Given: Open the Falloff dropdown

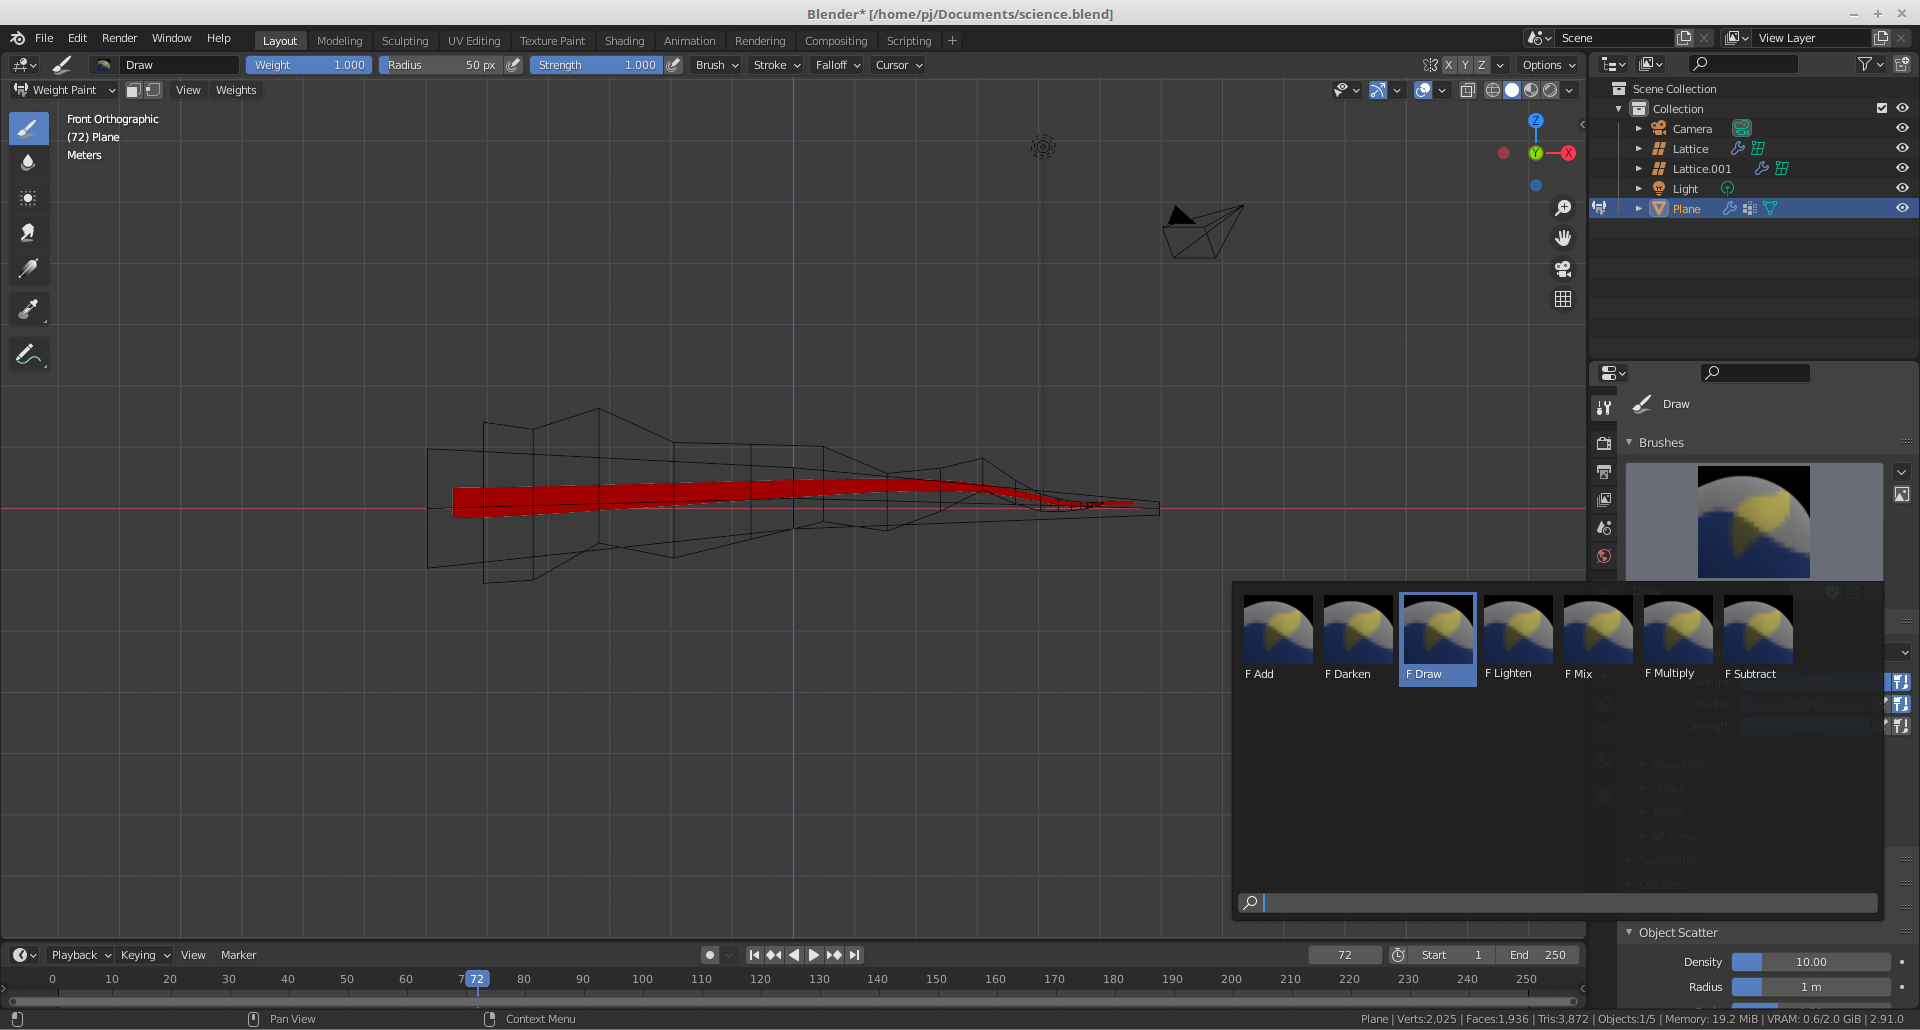Looking at the screenshot, I should (837, 65).
